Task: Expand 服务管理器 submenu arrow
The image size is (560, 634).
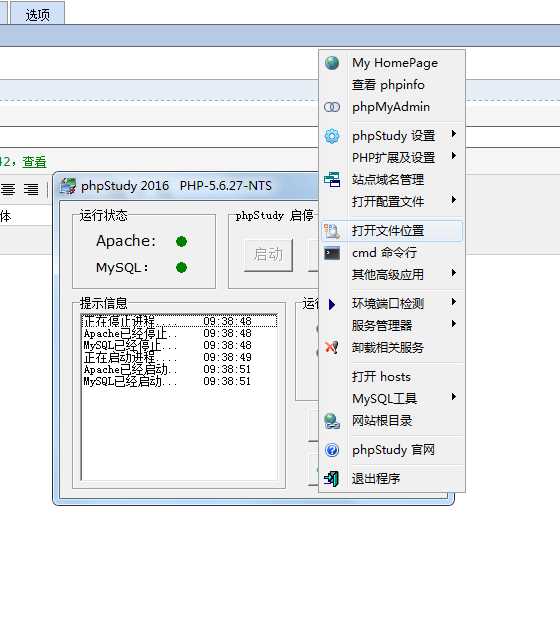Action: [x=454, y=324]
